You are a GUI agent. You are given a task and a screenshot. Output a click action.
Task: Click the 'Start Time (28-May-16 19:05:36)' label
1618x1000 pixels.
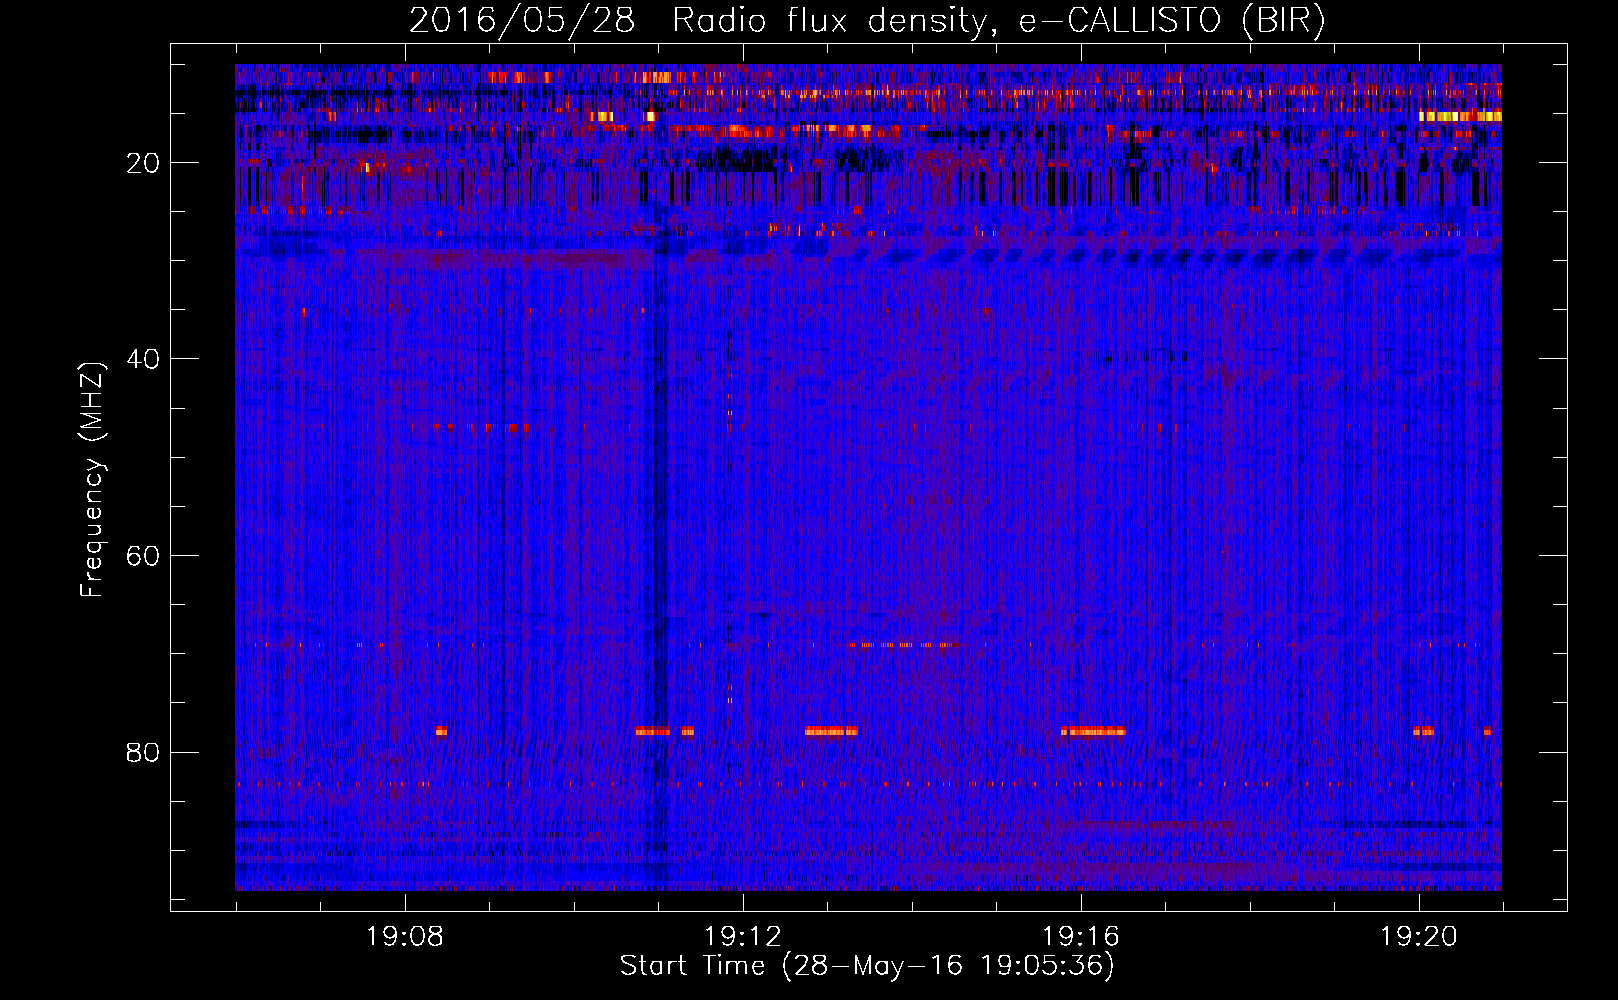pos(867,966)
